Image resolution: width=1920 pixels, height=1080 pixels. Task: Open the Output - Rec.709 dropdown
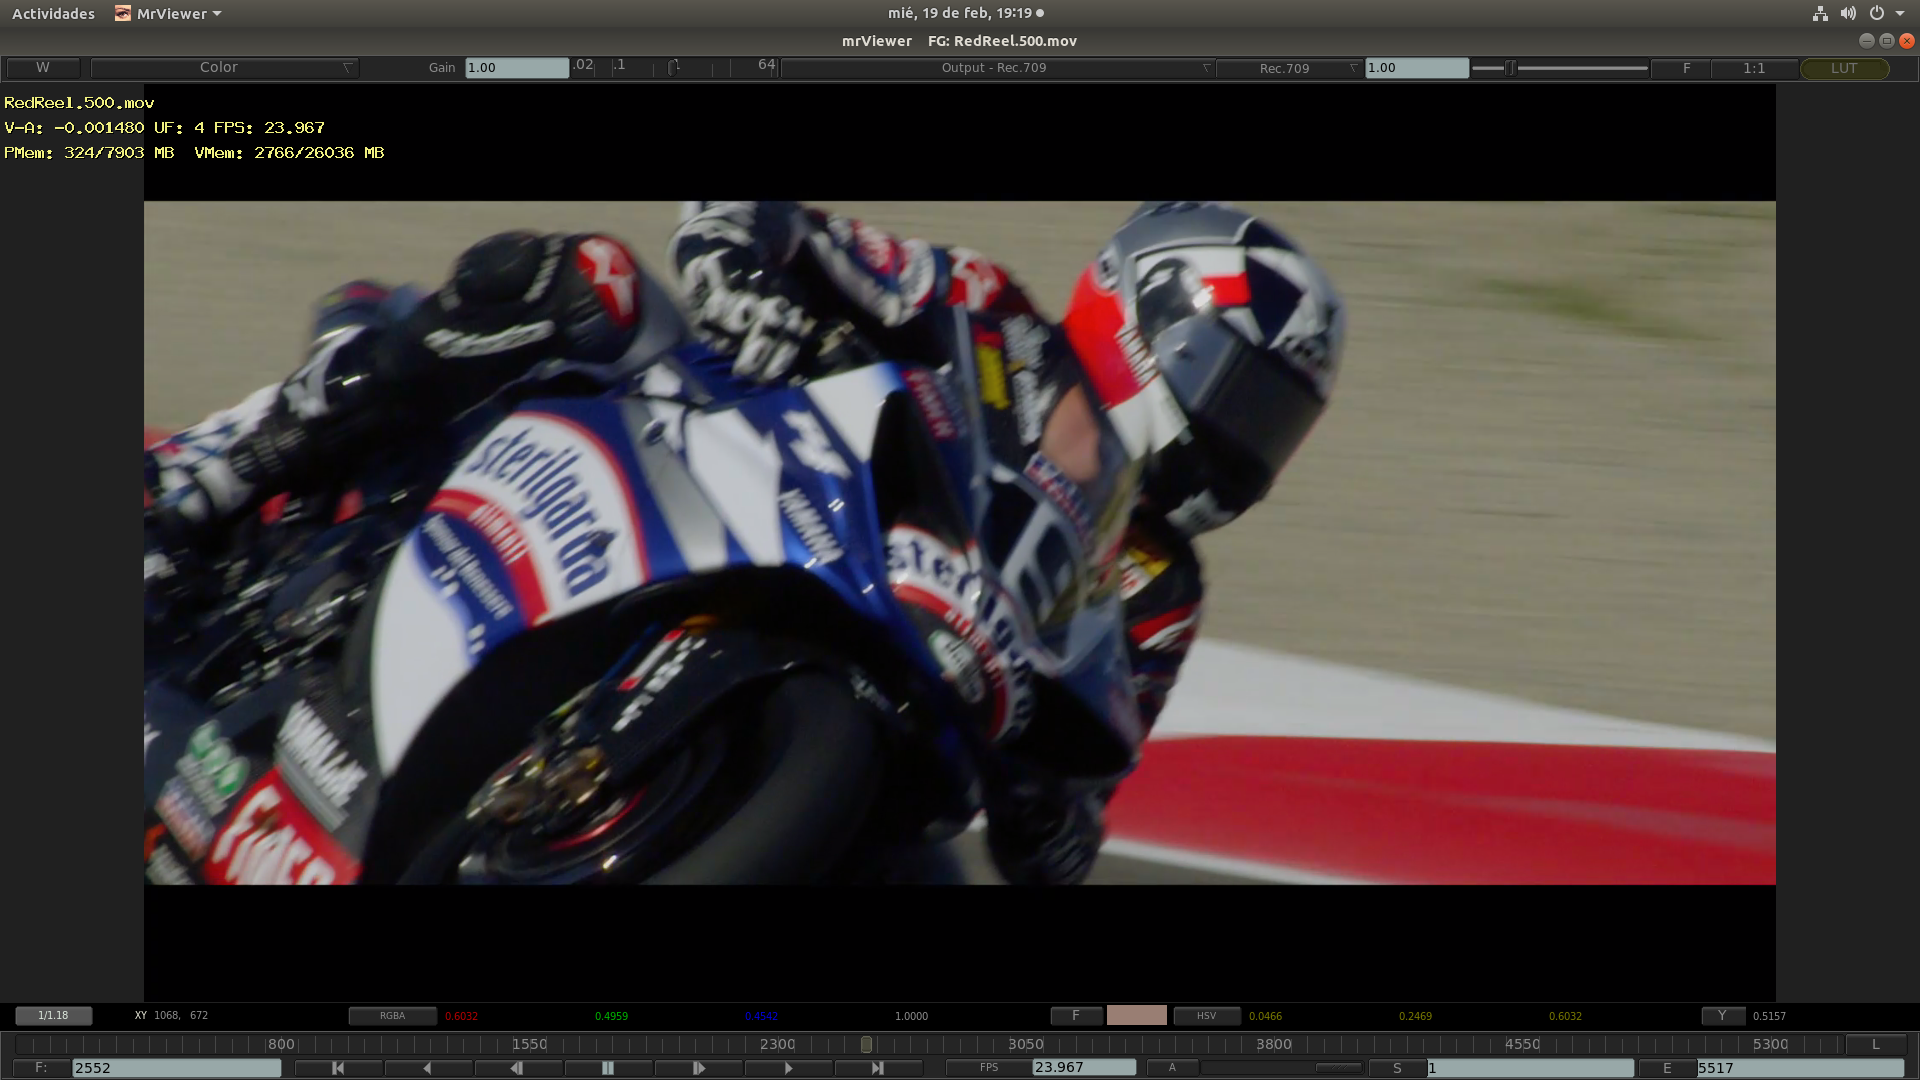tap(997, 67)
